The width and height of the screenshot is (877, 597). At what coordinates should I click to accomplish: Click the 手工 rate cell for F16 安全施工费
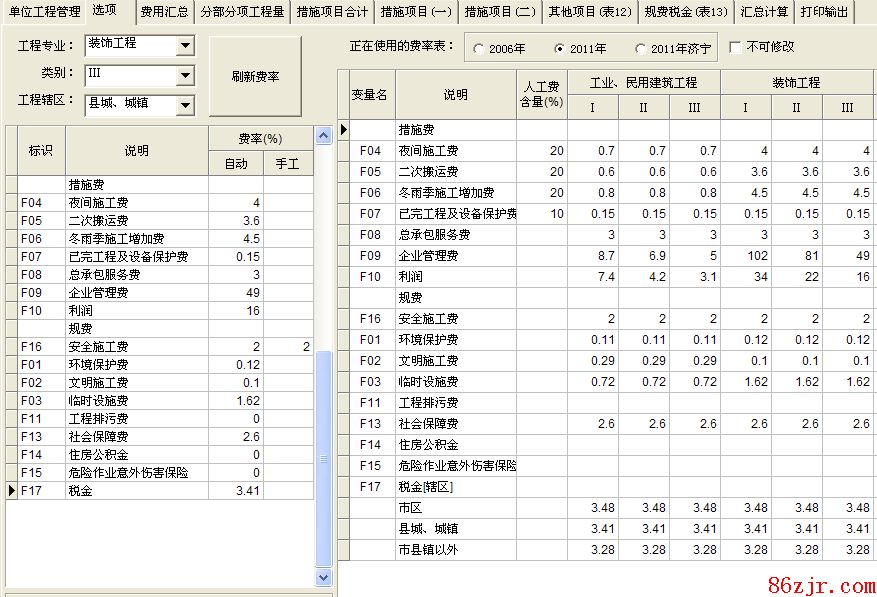click(288, 347)
